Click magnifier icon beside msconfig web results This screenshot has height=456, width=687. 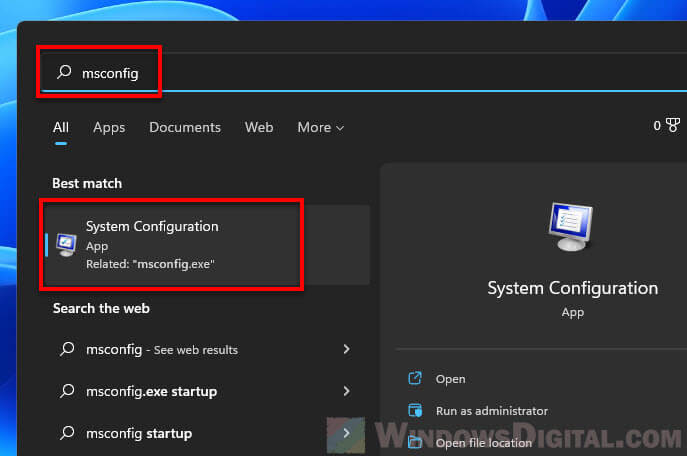pos(67,349)
